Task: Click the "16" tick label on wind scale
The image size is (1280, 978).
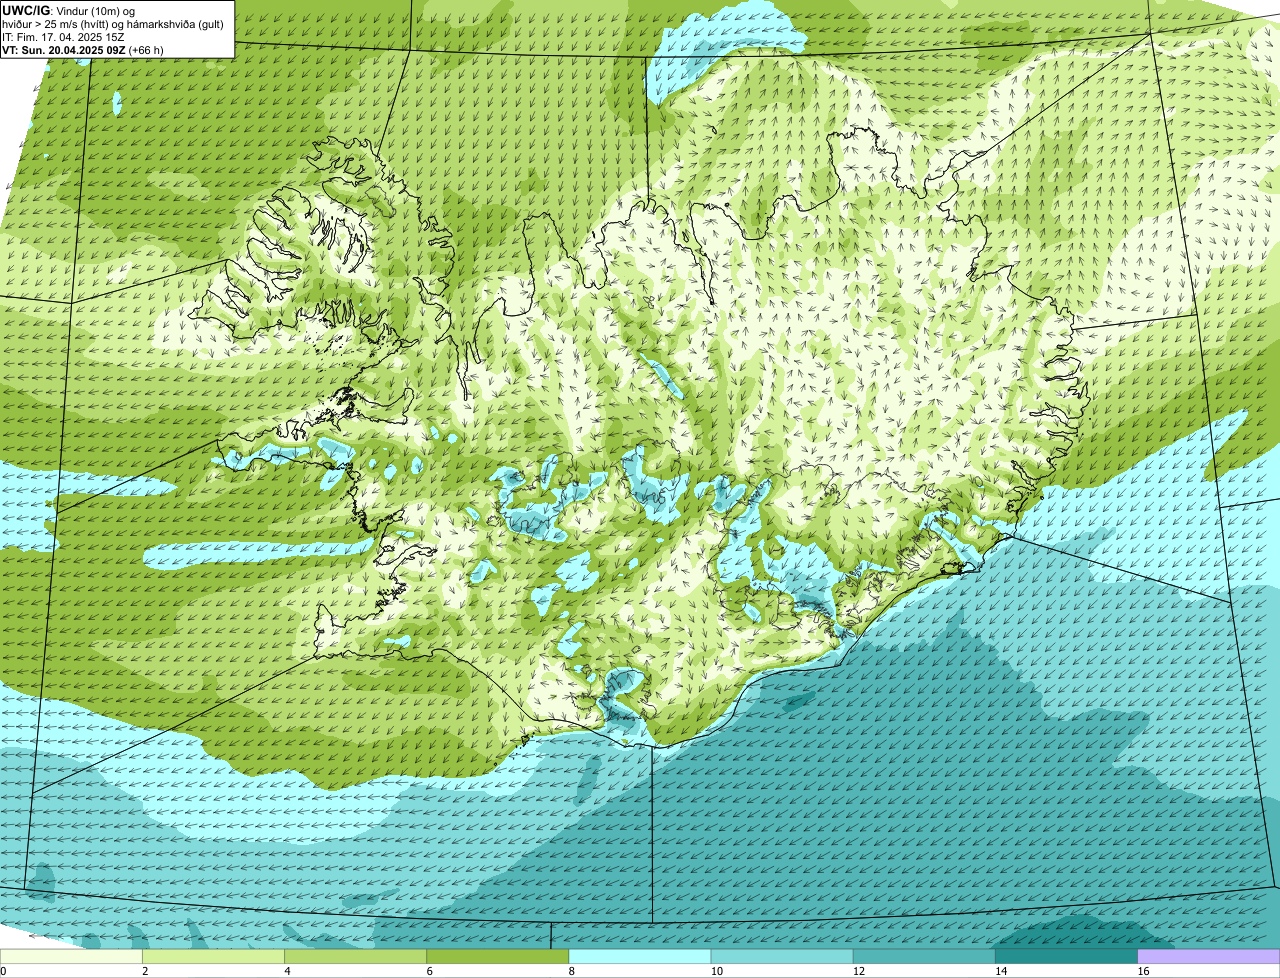Action: click(x=1143, y=971)
